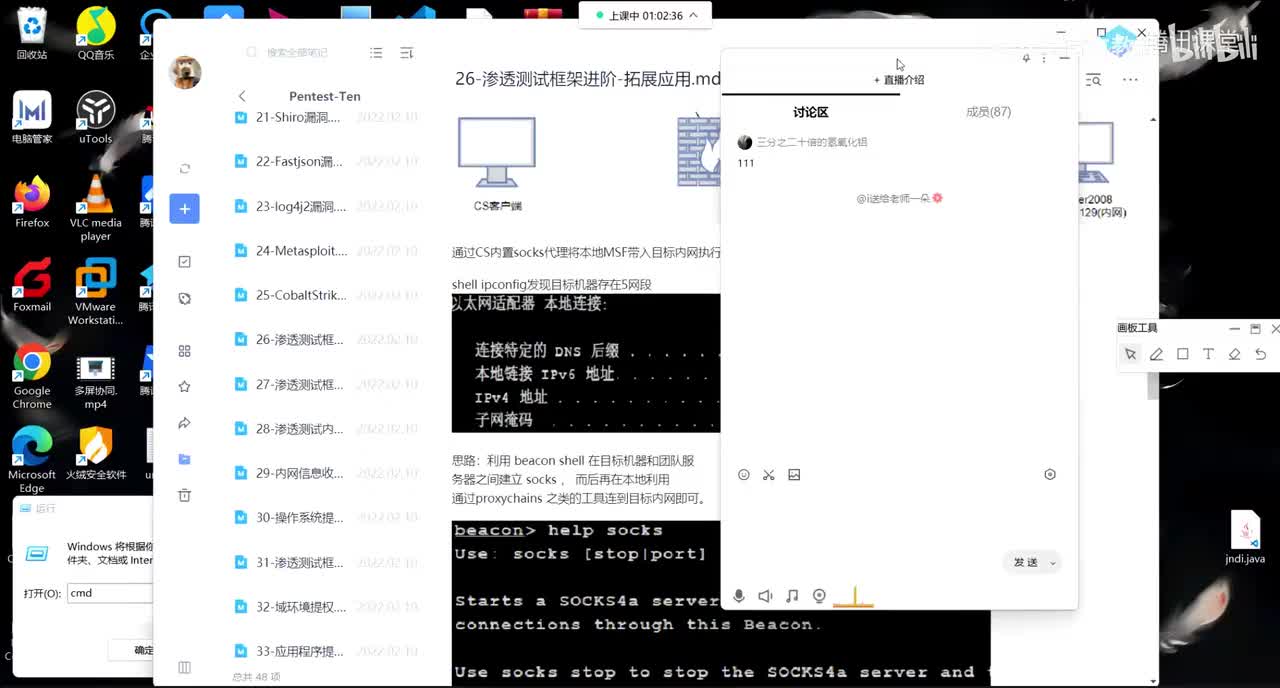1280x688 pixels.
Task: Click the 打开 input in Run dialog
Action: 108,593
